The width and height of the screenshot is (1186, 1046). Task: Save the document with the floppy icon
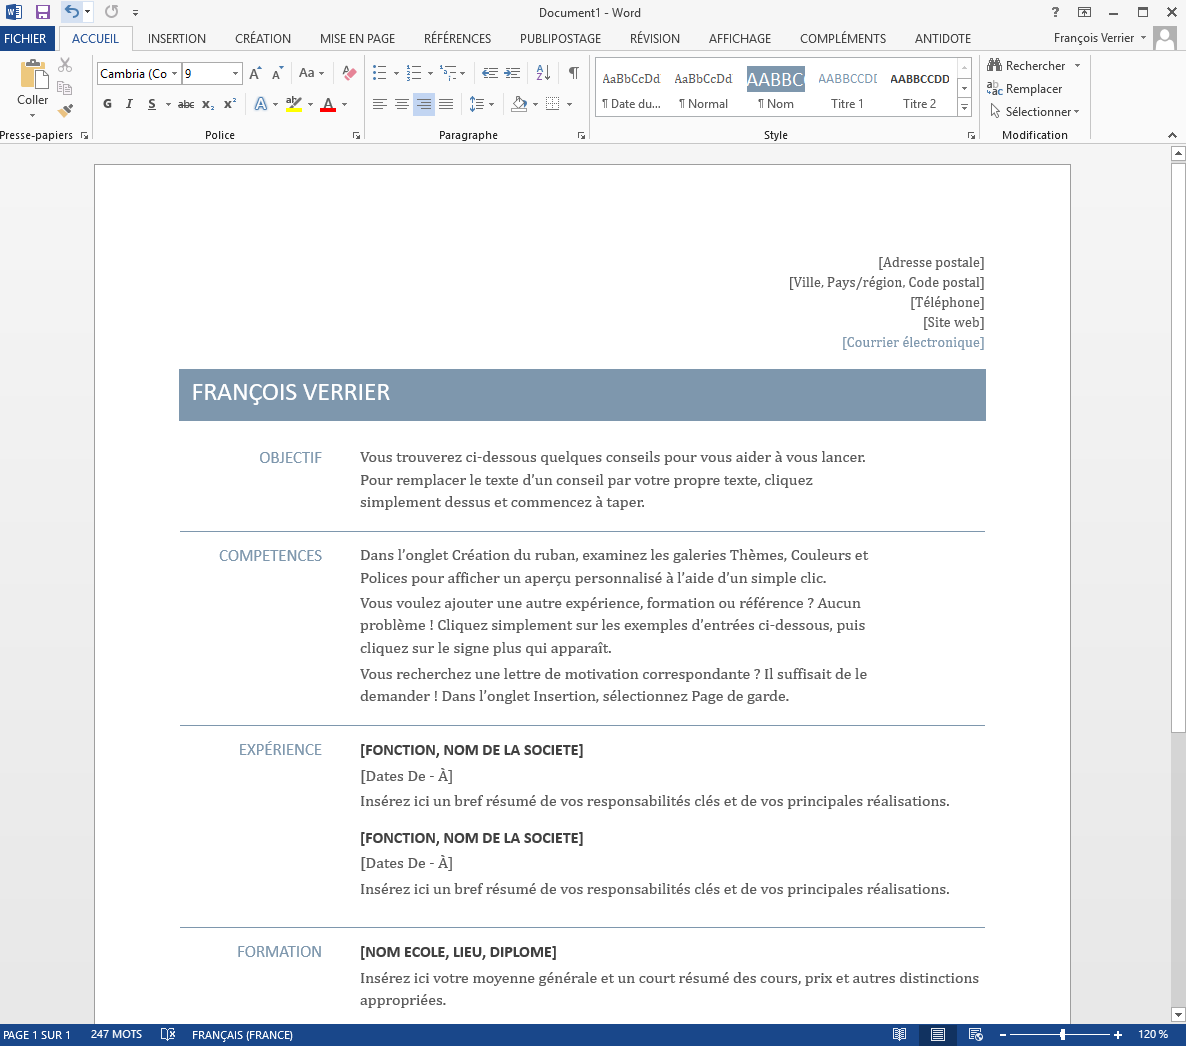pos(43,12)
